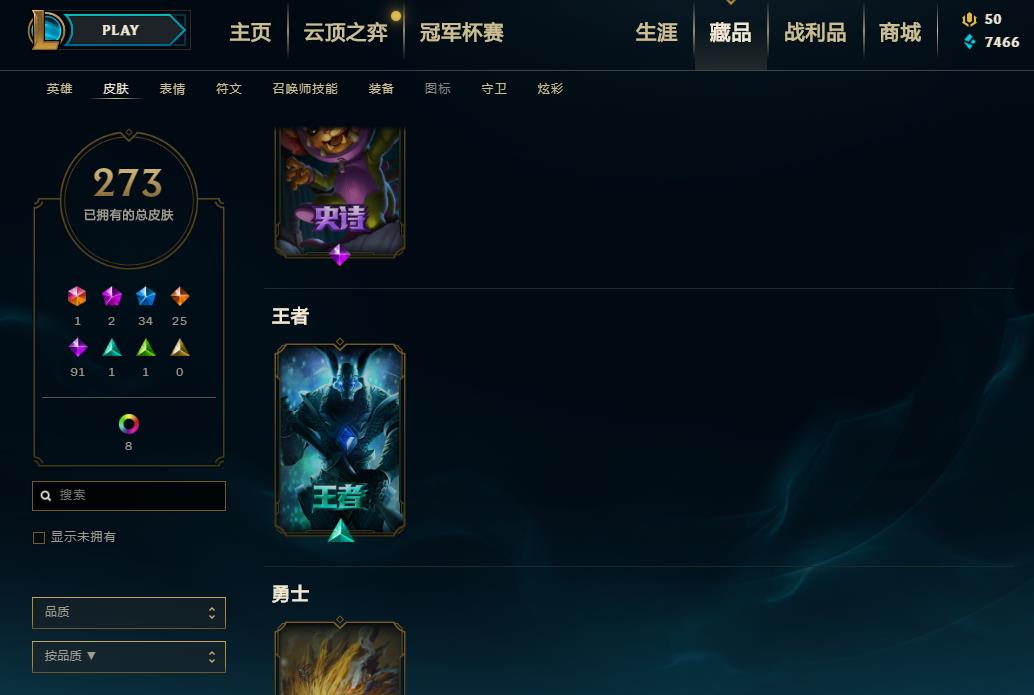The image size is (1034, 695).
Task: Select the green triangle gem icon
Action: pos(146,347)
